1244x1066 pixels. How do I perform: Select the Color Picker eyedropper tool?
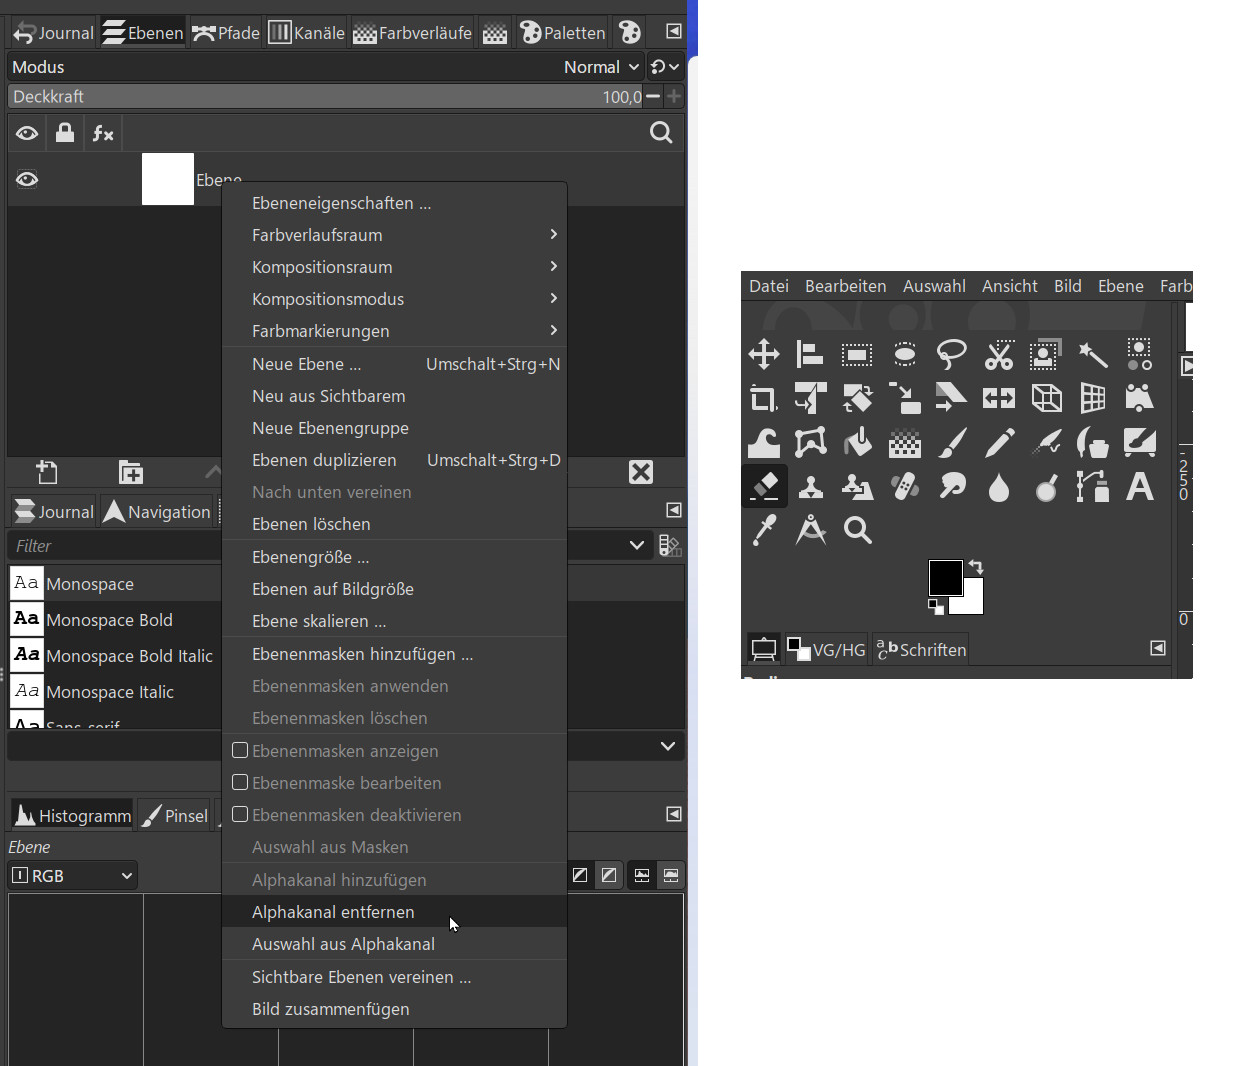(764, 530)
